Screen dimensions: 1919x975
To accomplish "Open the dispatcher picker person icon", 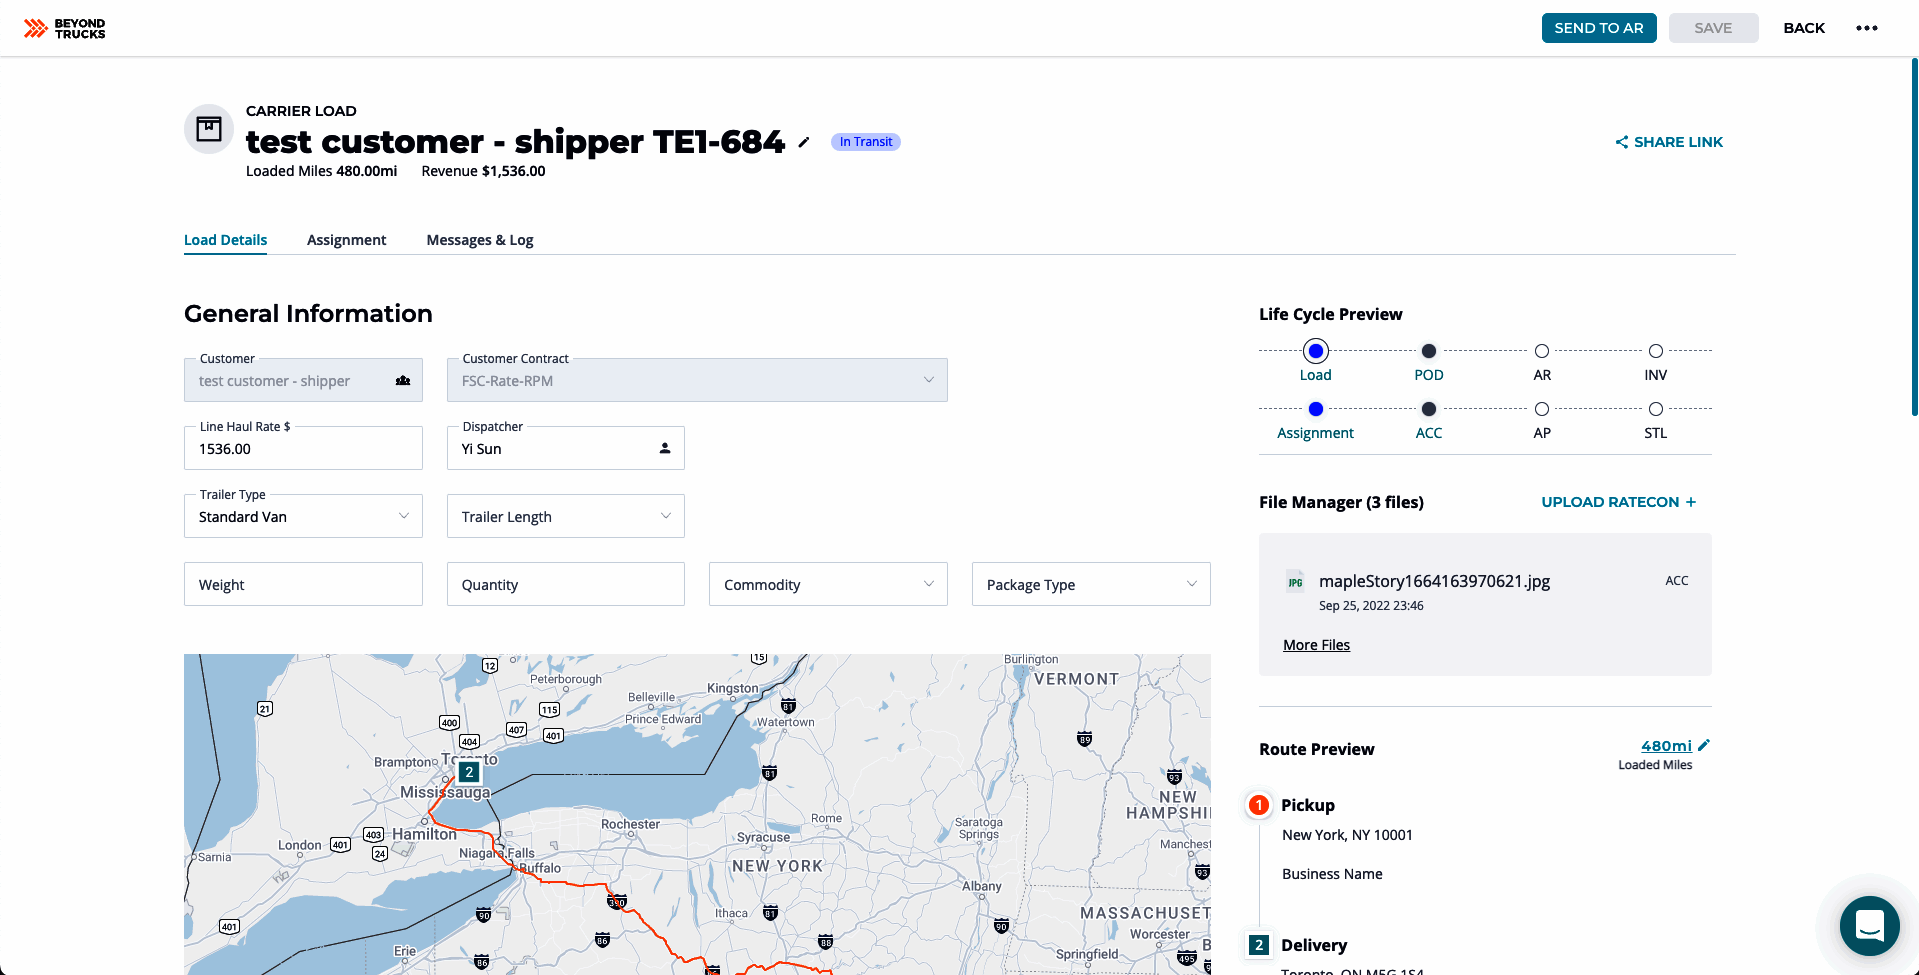I will (x=664, y=448).
